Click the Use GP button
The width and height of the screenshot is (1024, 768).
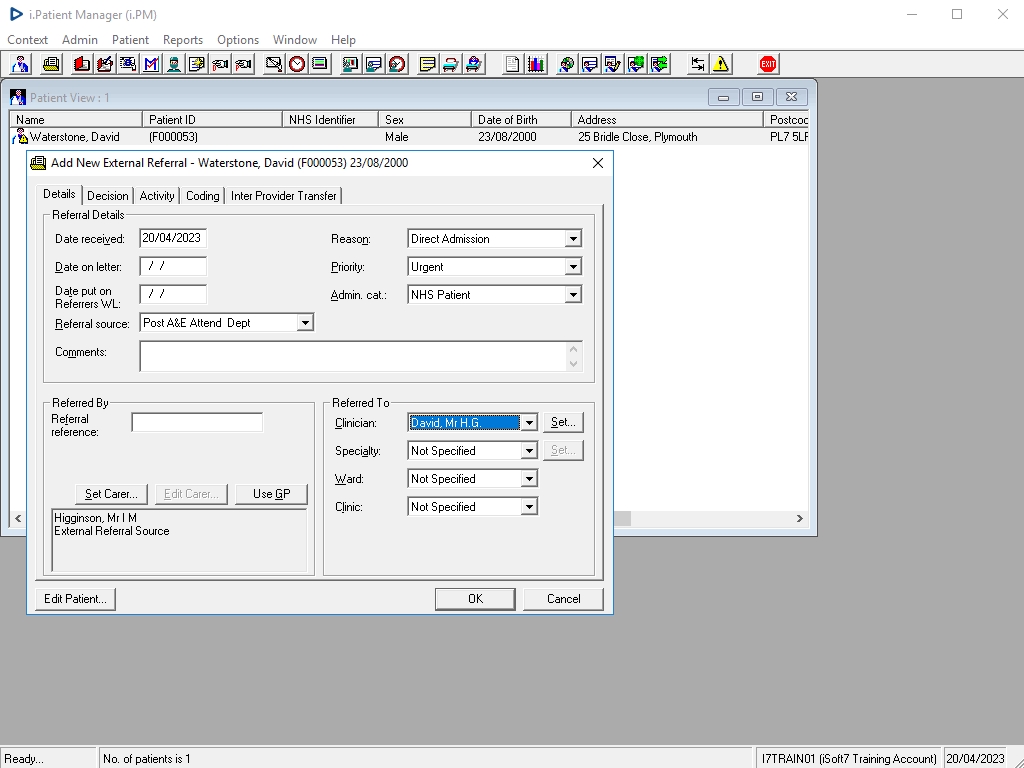tap(272, 494)
